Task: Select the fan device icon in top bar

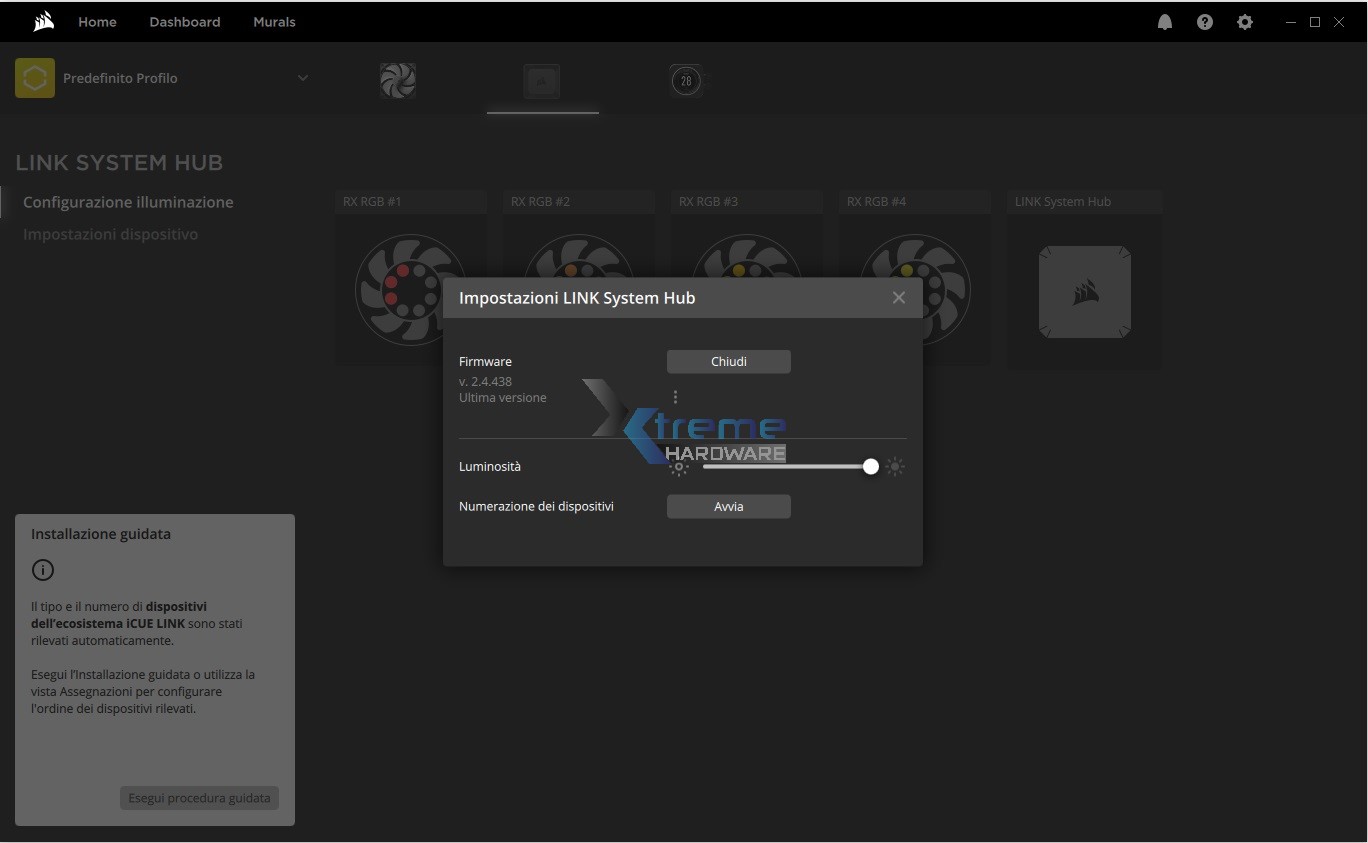Action: pyautogui.click(x=398, y=80)
